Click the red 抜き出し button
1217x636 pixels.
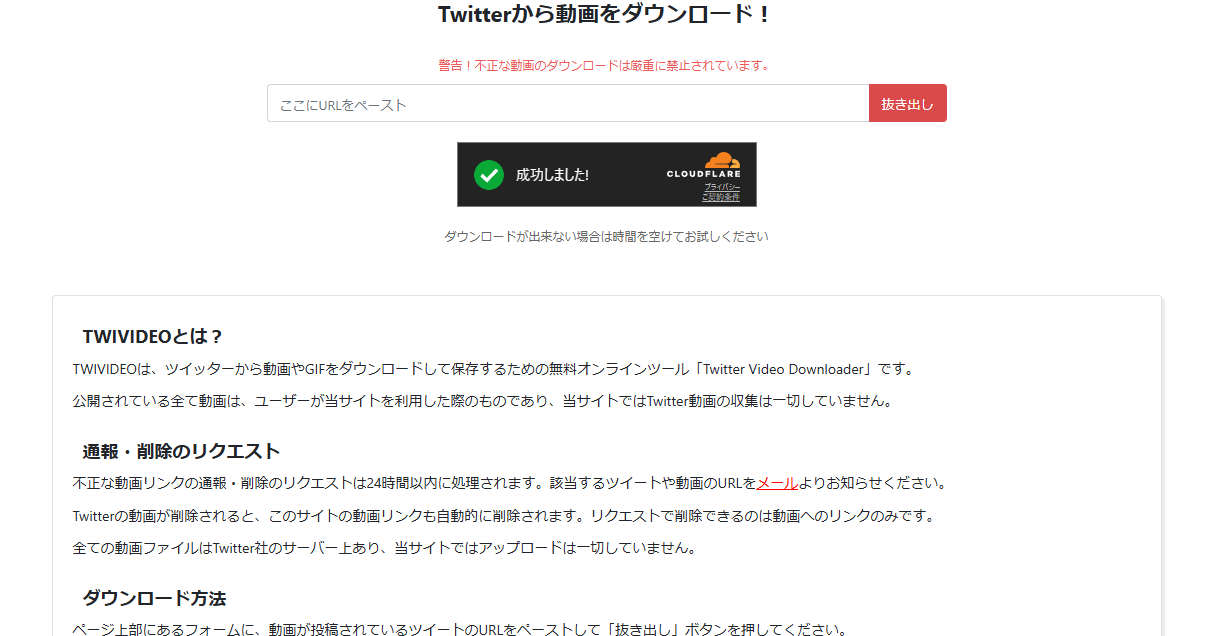907,103
